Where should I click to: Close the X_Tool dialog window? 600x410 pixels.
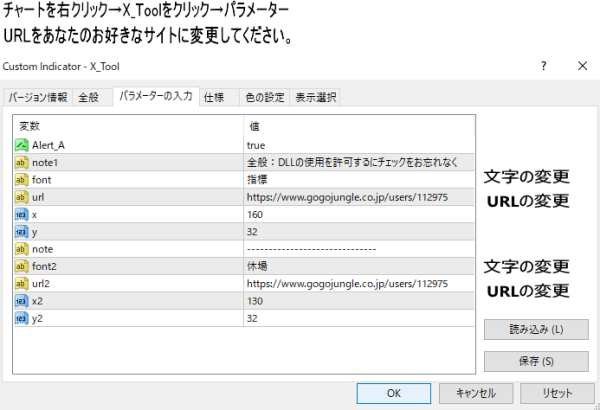click(582, 66)
